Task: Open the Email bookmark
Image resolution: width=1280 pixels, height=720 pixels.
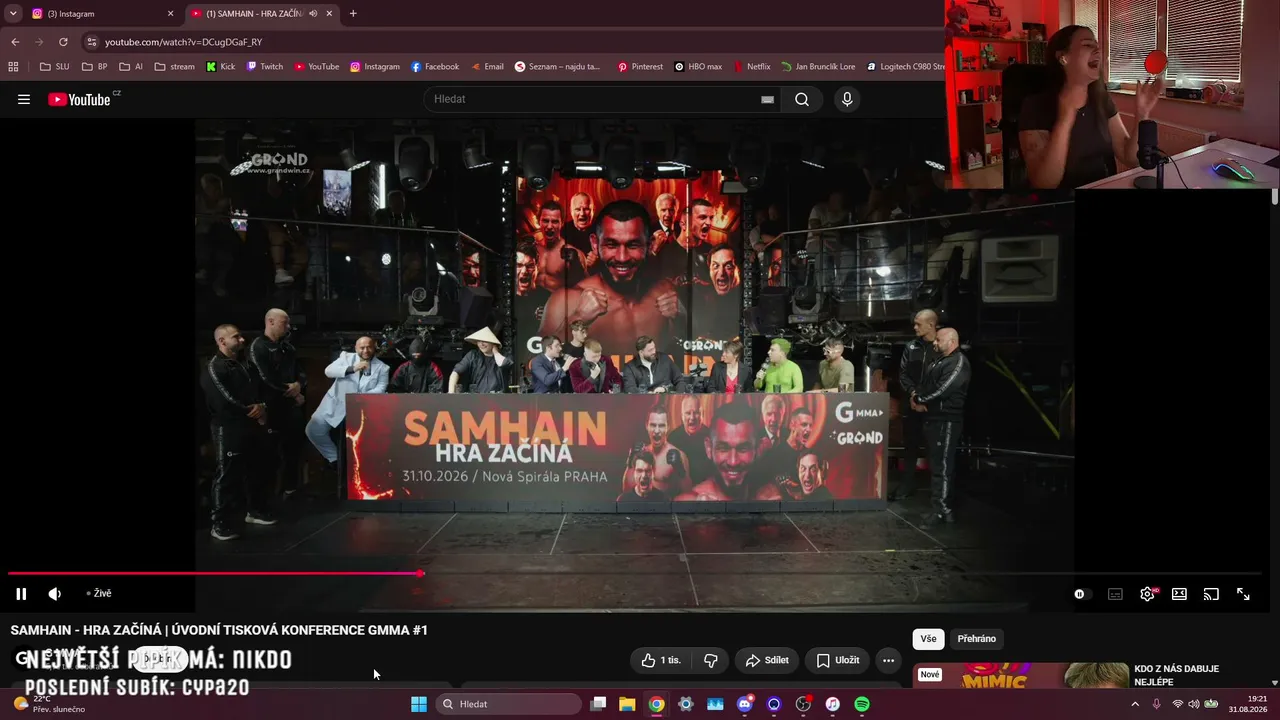Action: 487,67
